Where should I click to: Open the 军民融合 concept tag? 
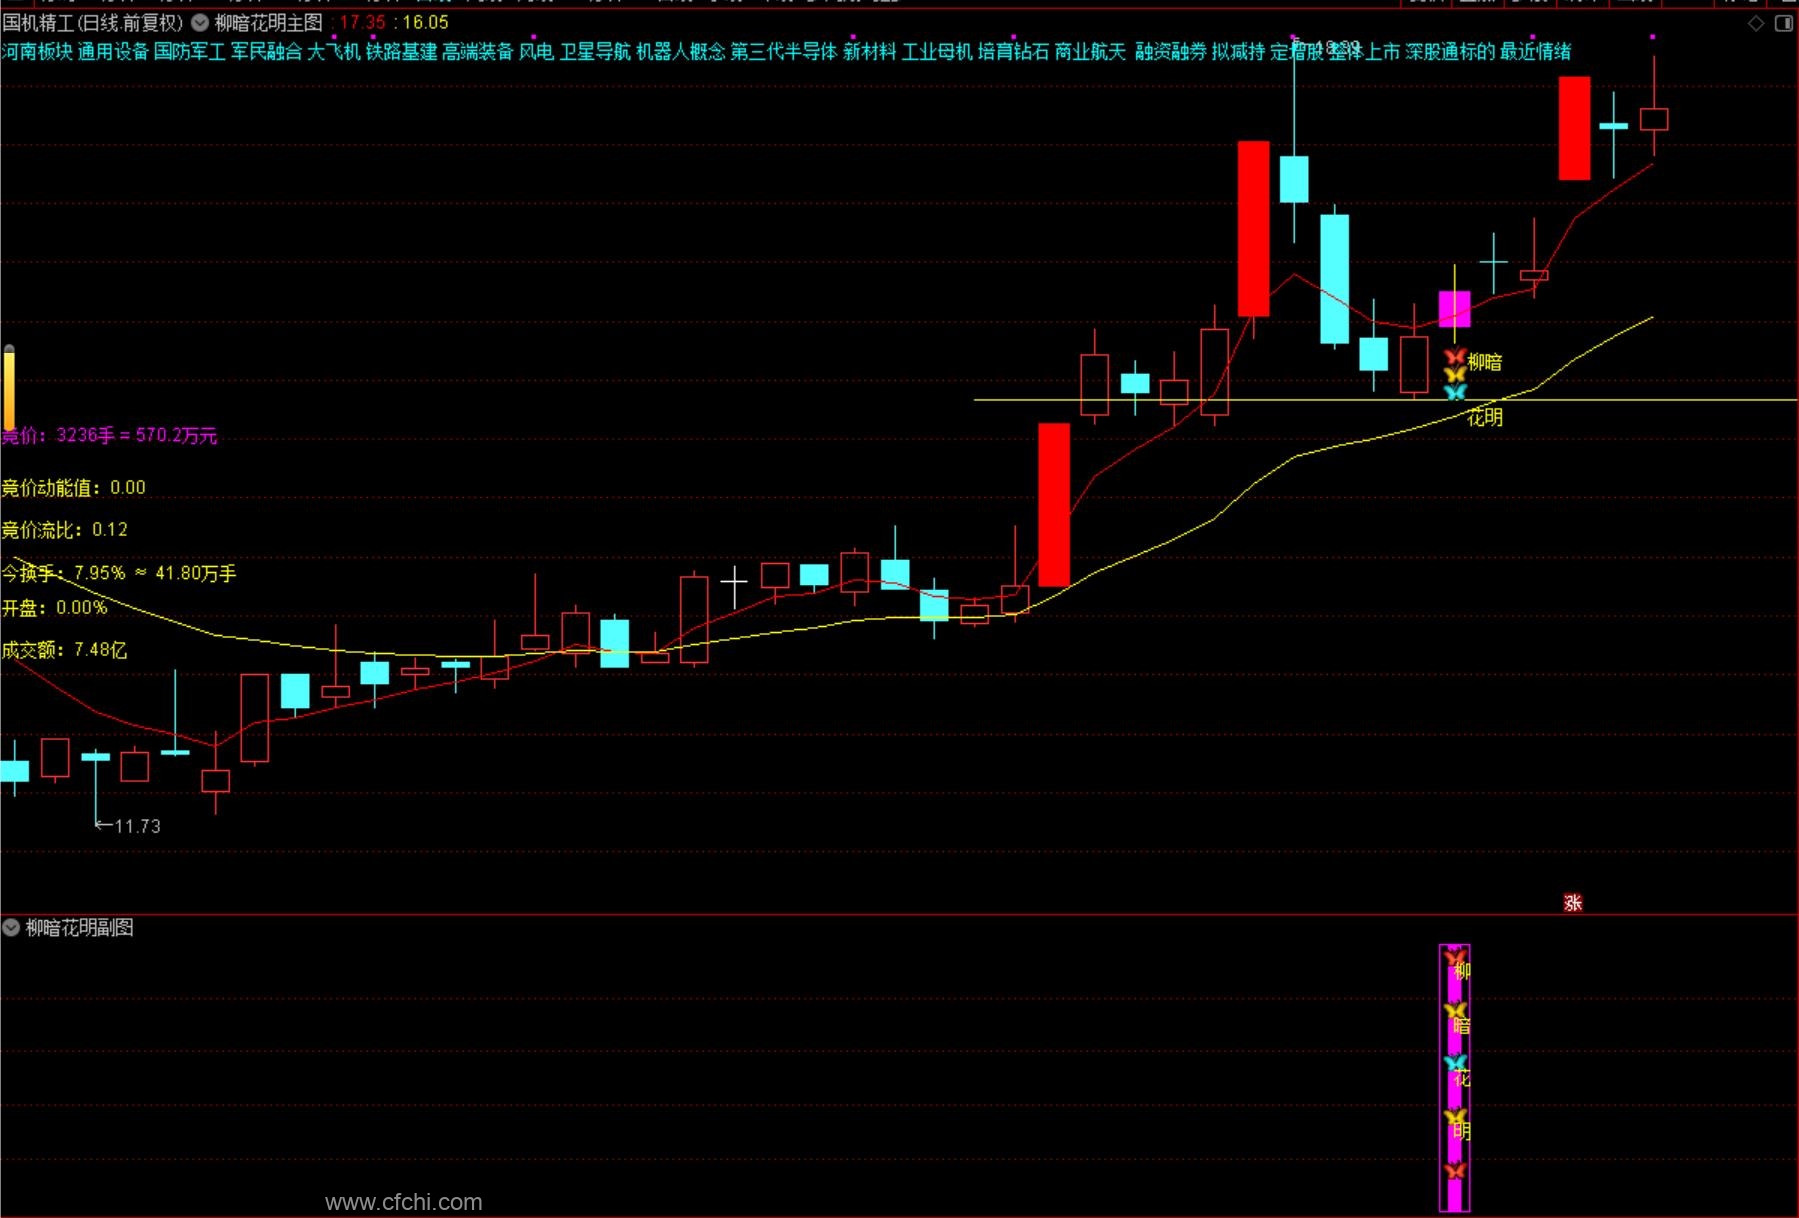coord(266,51)
